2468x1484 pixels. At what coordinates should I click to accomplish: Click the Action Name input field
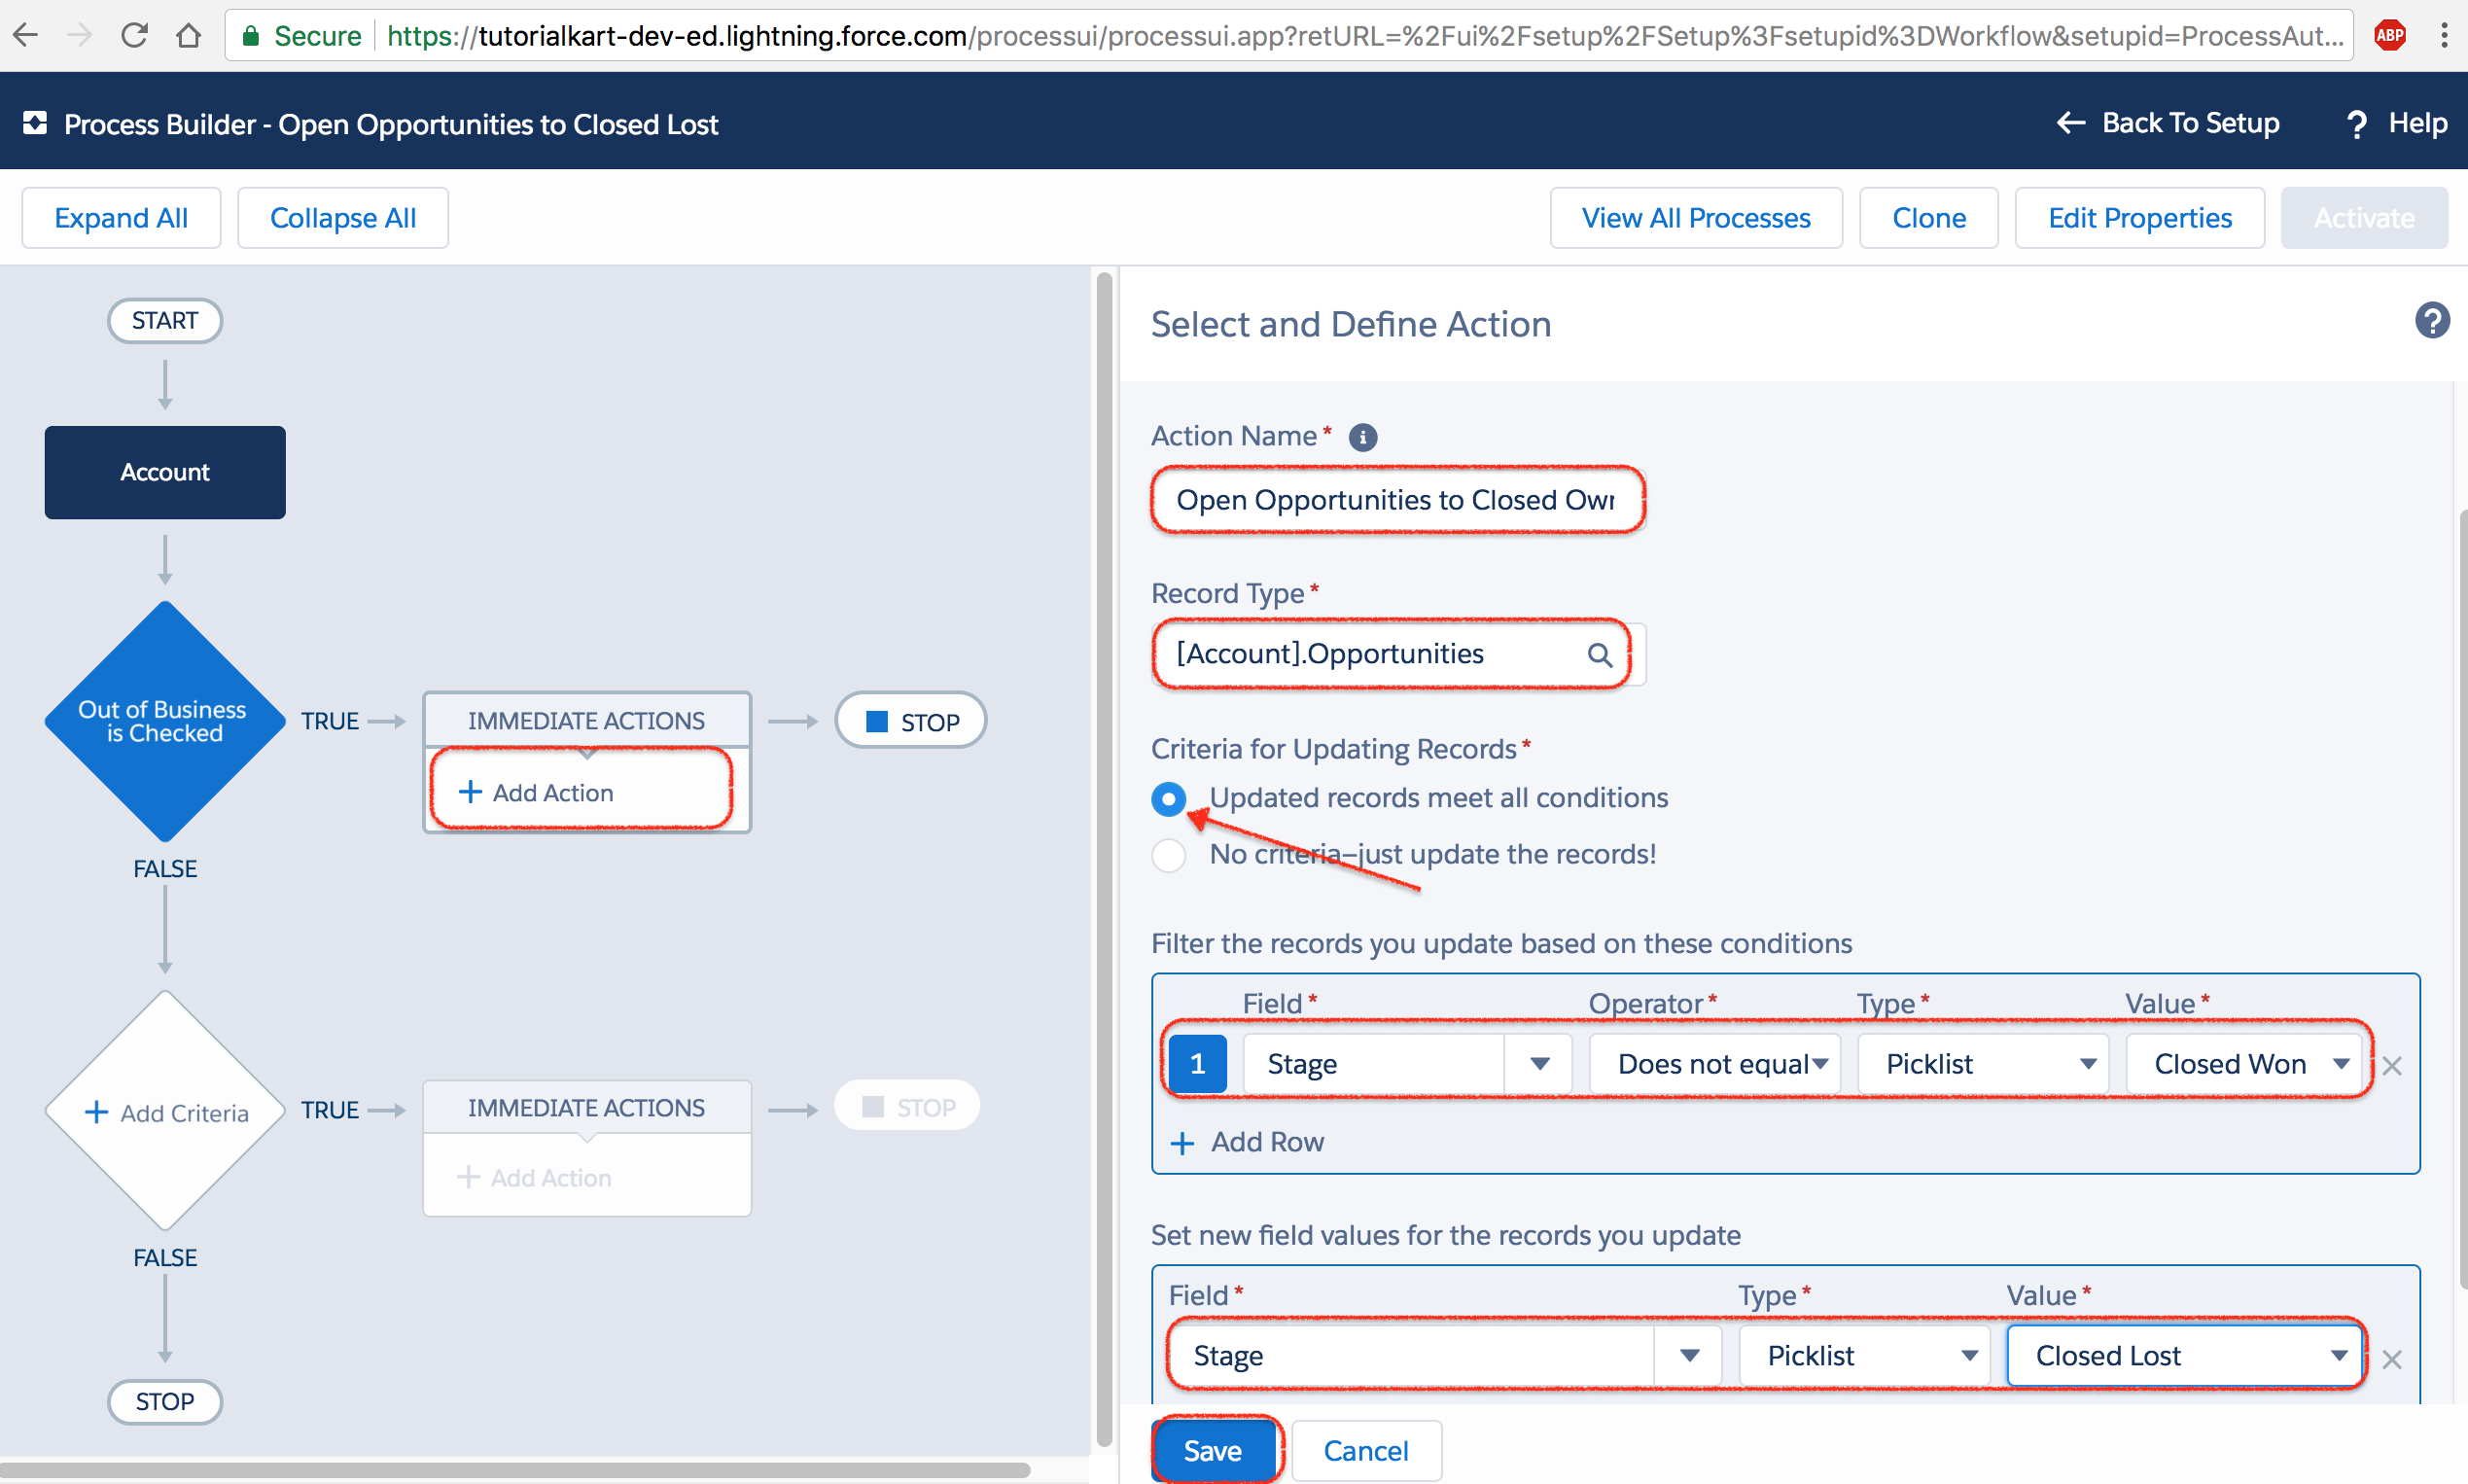pyautogui.click(x=1394, y=499)
